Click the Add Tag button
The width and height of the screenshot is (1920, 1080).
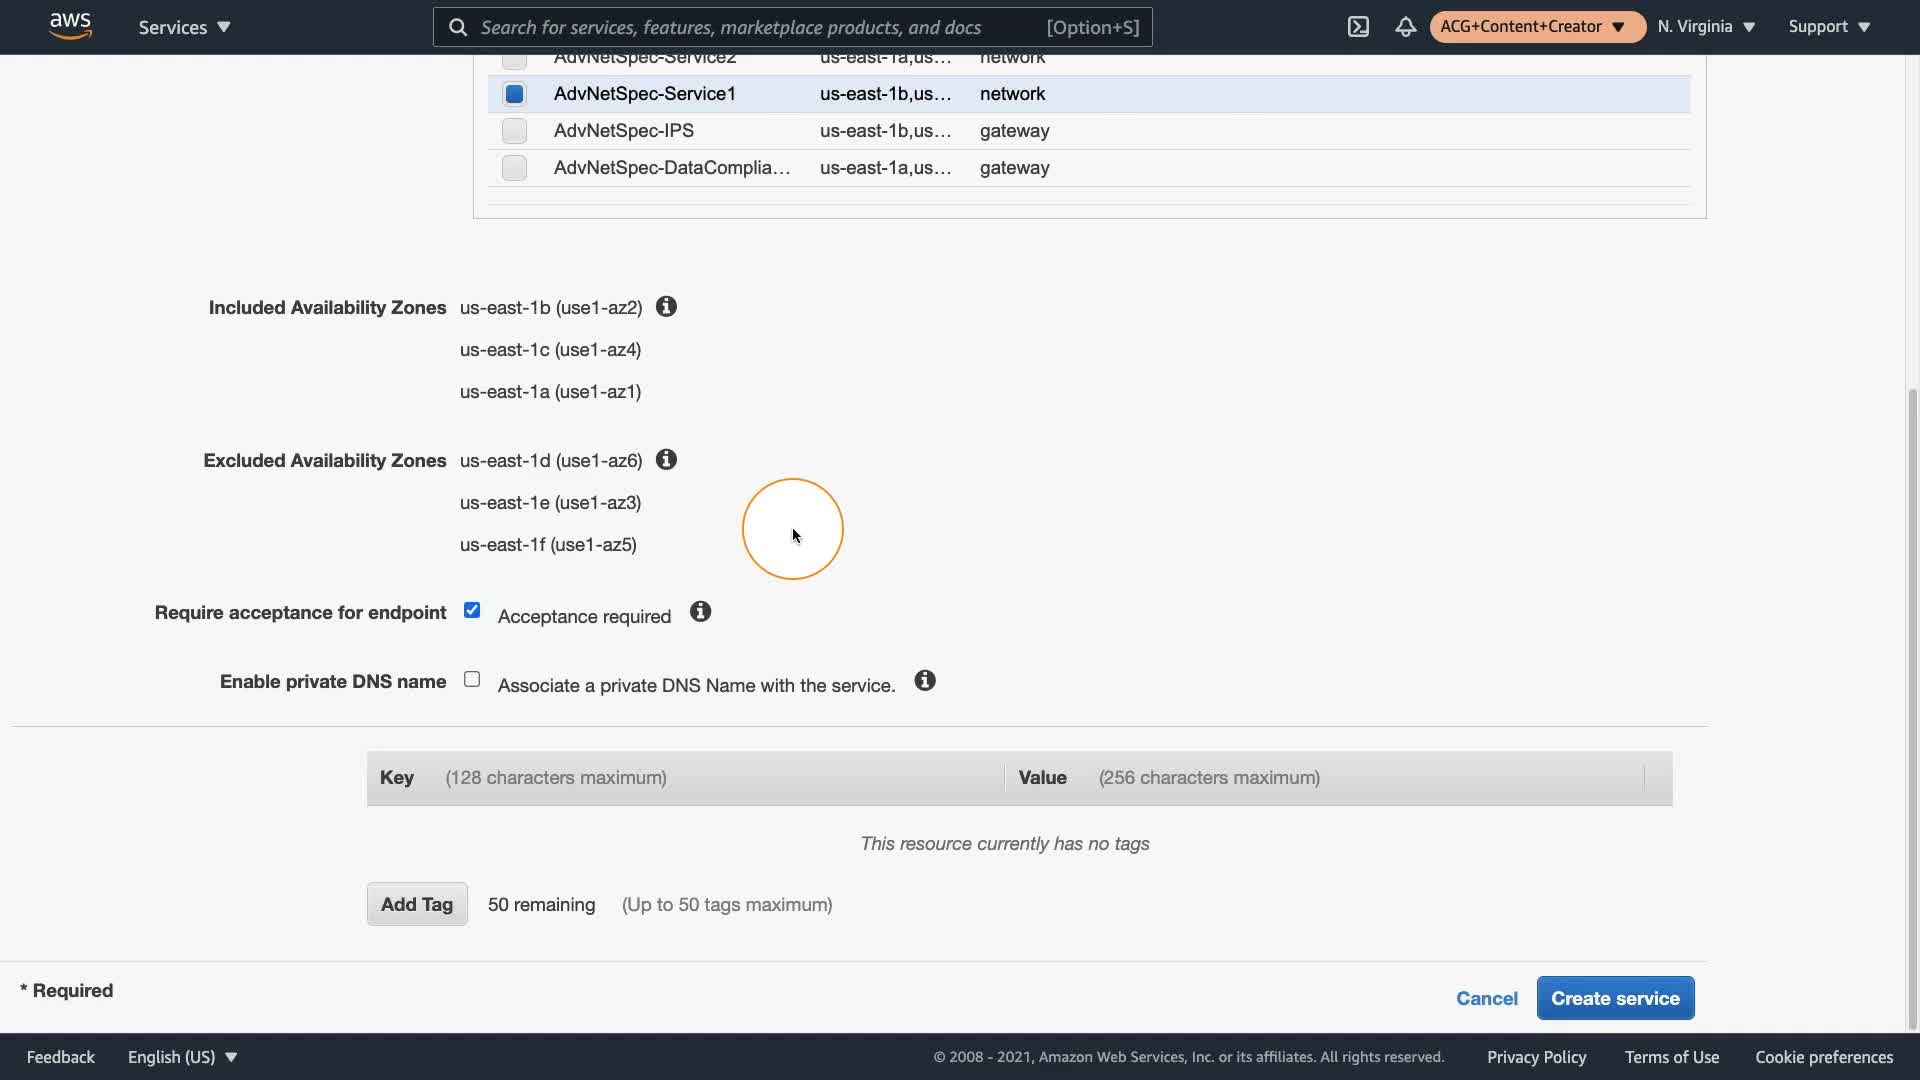(417, 904)
